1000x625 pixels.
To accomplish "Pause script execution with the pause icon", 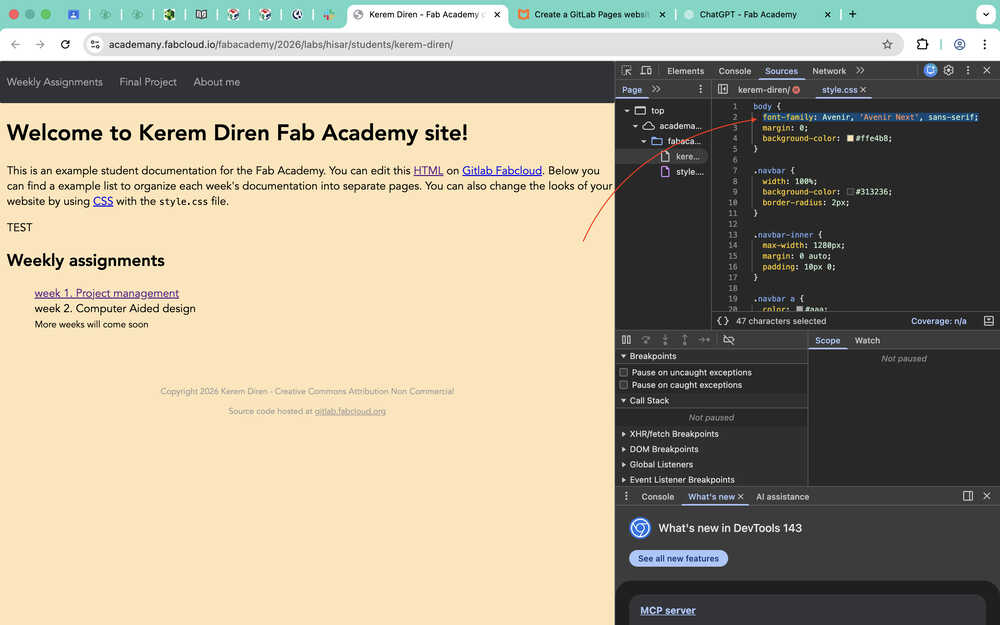I will (626, 340).
